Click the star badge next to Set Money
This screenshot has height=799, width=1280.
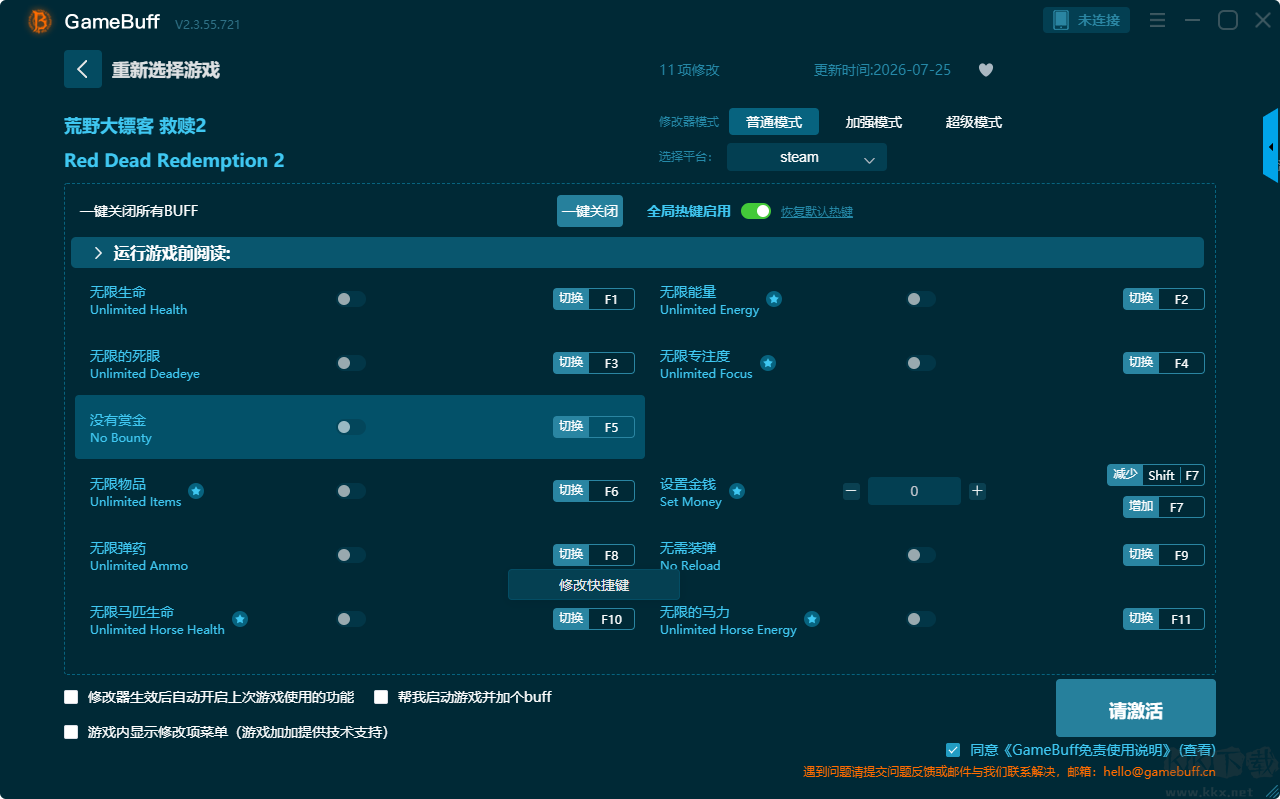click(x=737, y=491)
